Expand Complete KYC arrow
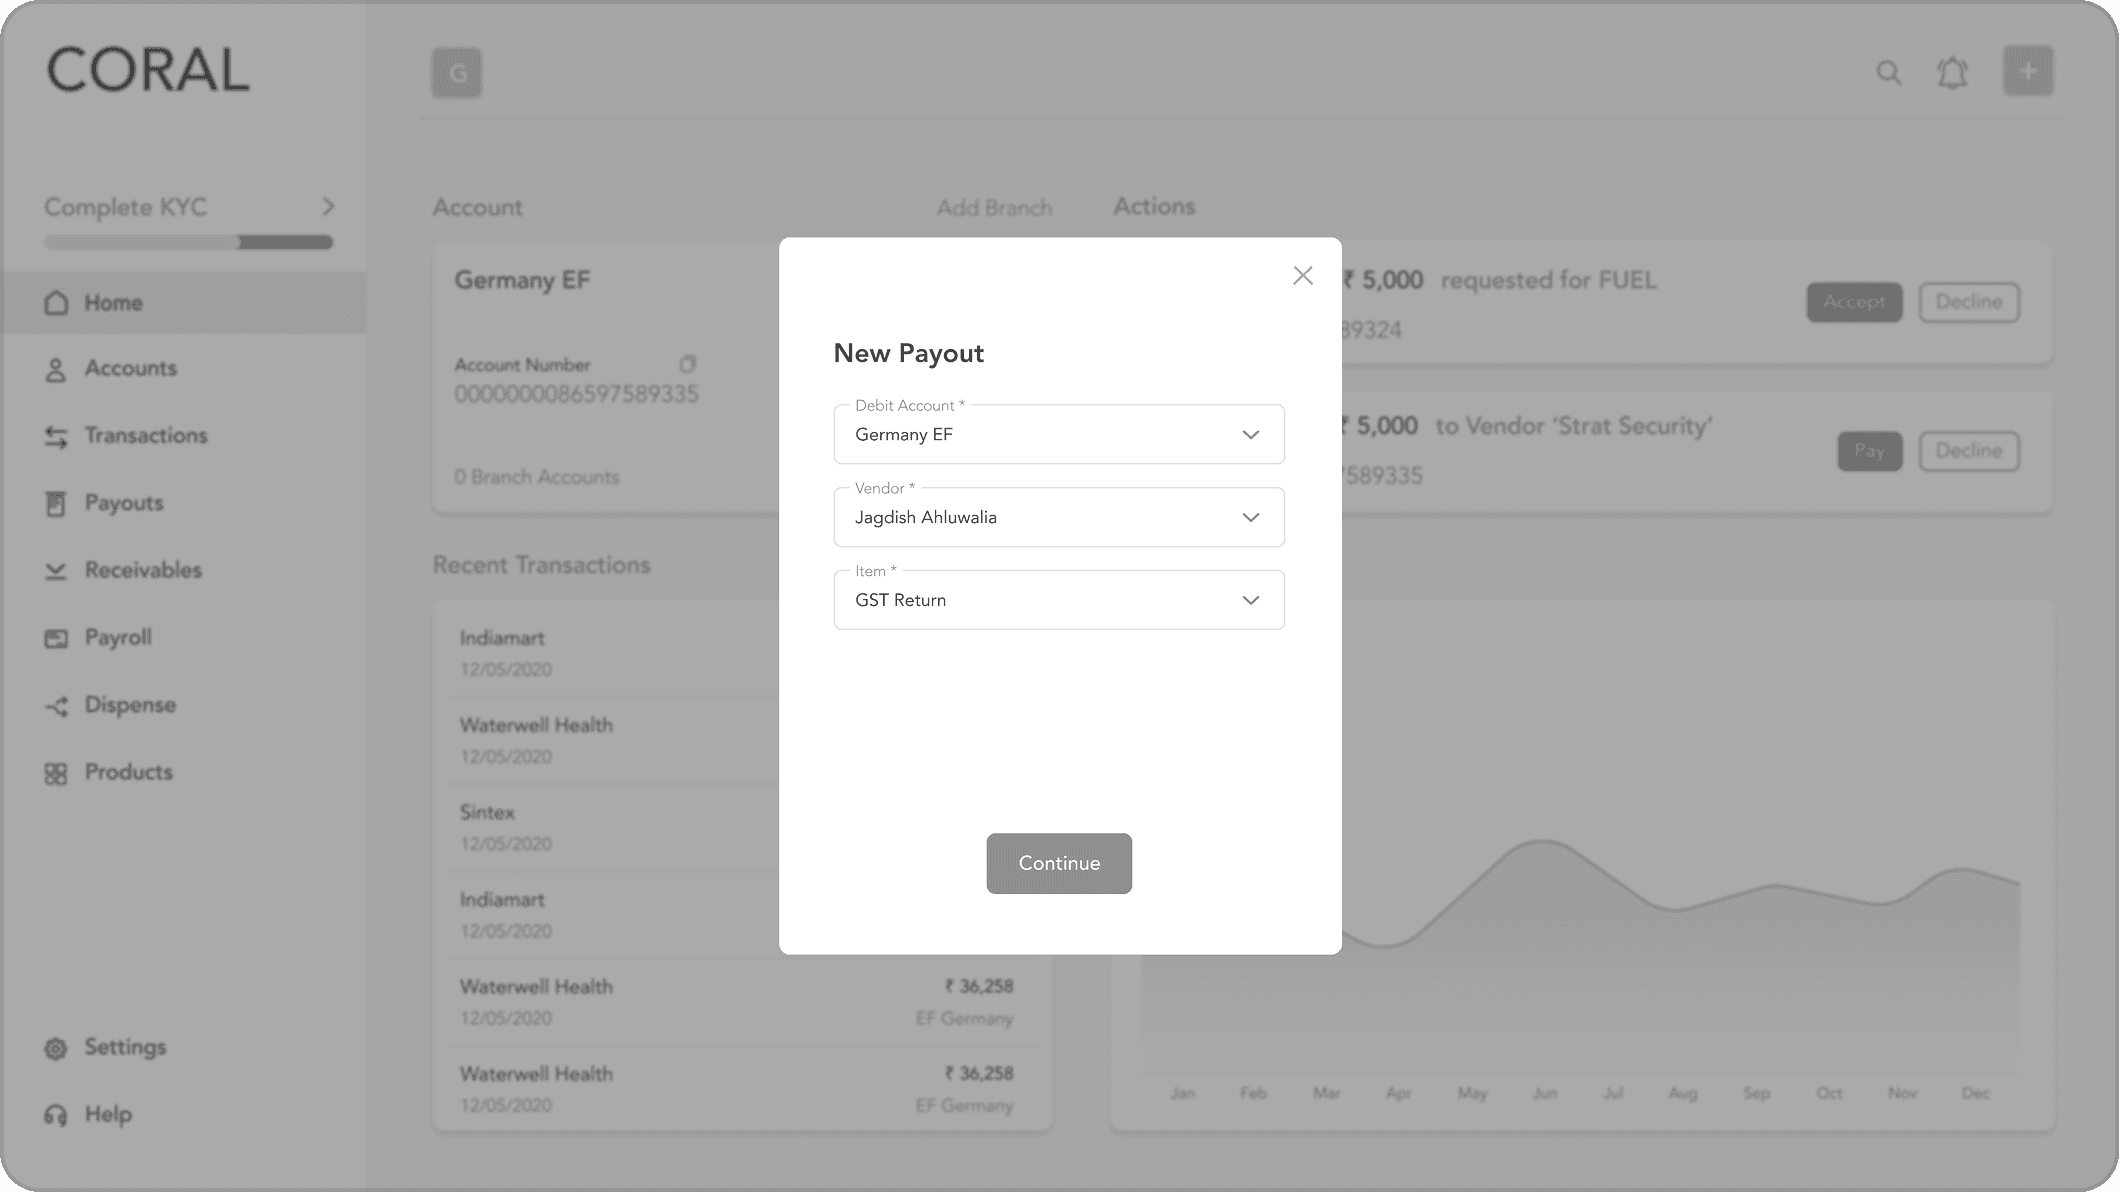 pyautogui.click(x=328, y=207)
